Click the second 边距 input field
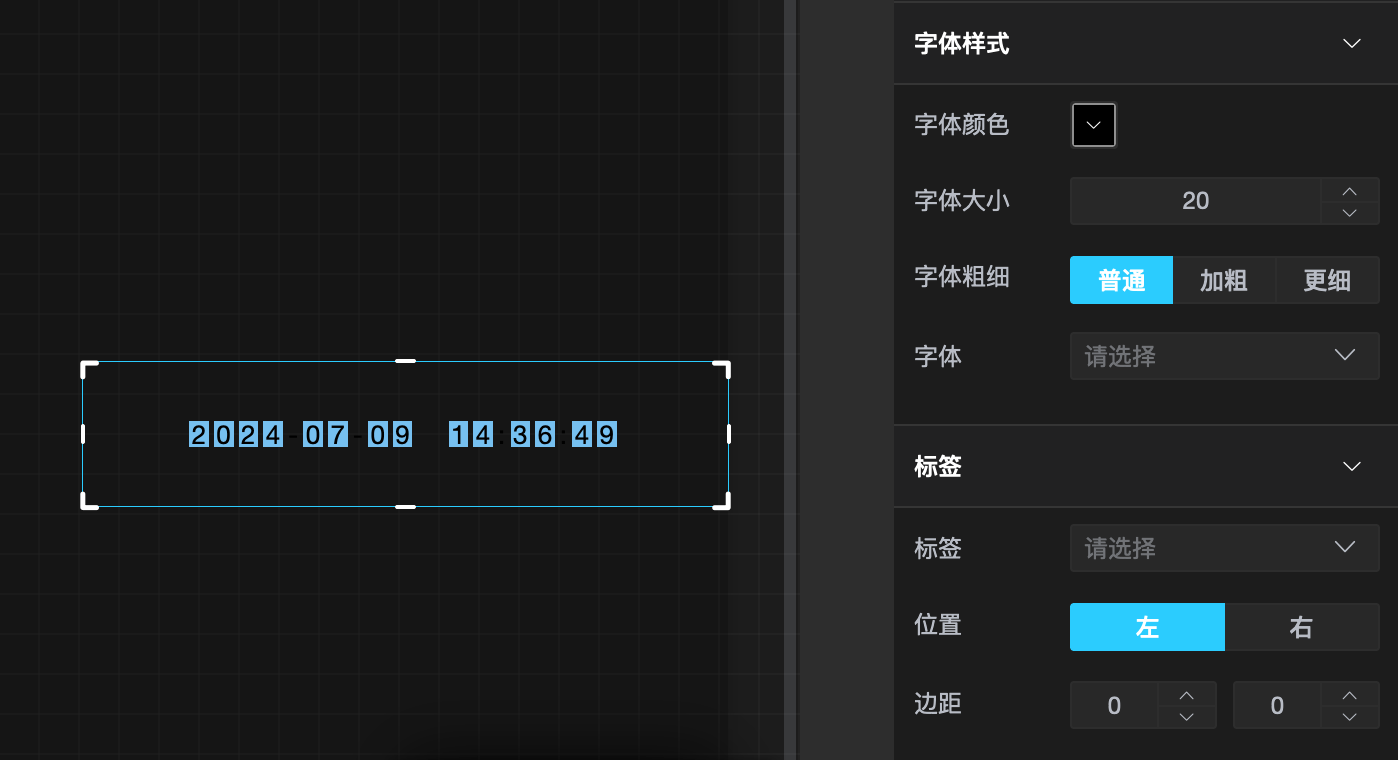Image resolution: width=1398 pixels, height=760 pixels. click(x=1277, y=706)
